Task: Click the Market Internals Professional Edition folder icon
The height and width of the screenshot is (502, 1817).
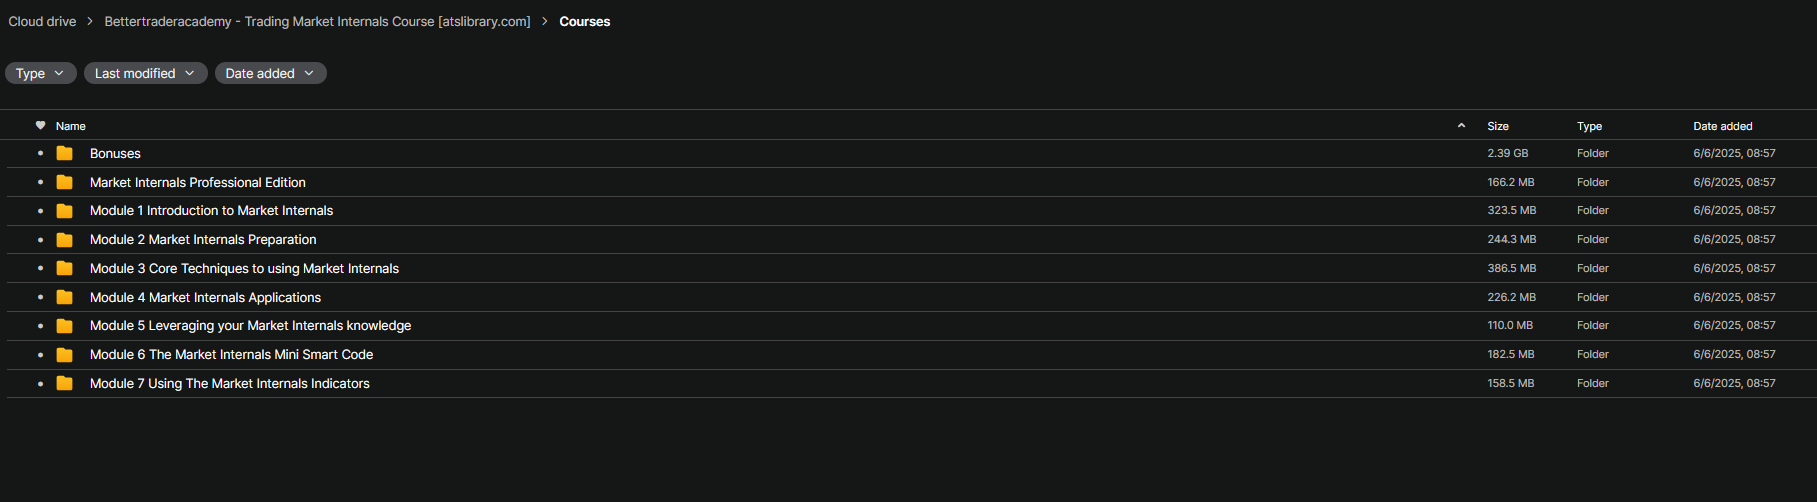Action: tap(65, 182)
